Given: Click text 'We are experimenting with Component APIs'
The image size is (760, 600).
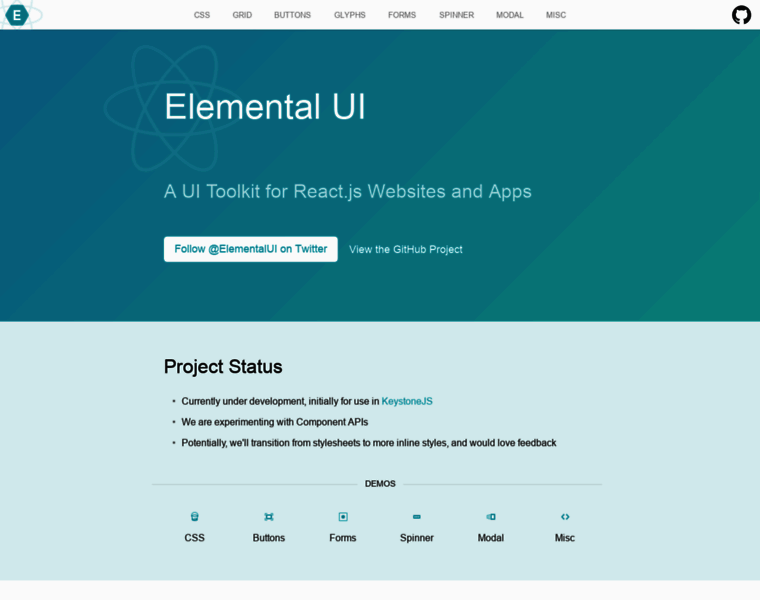Looking at the screenshot, I should pyautogui.click(x=275, y=422).
